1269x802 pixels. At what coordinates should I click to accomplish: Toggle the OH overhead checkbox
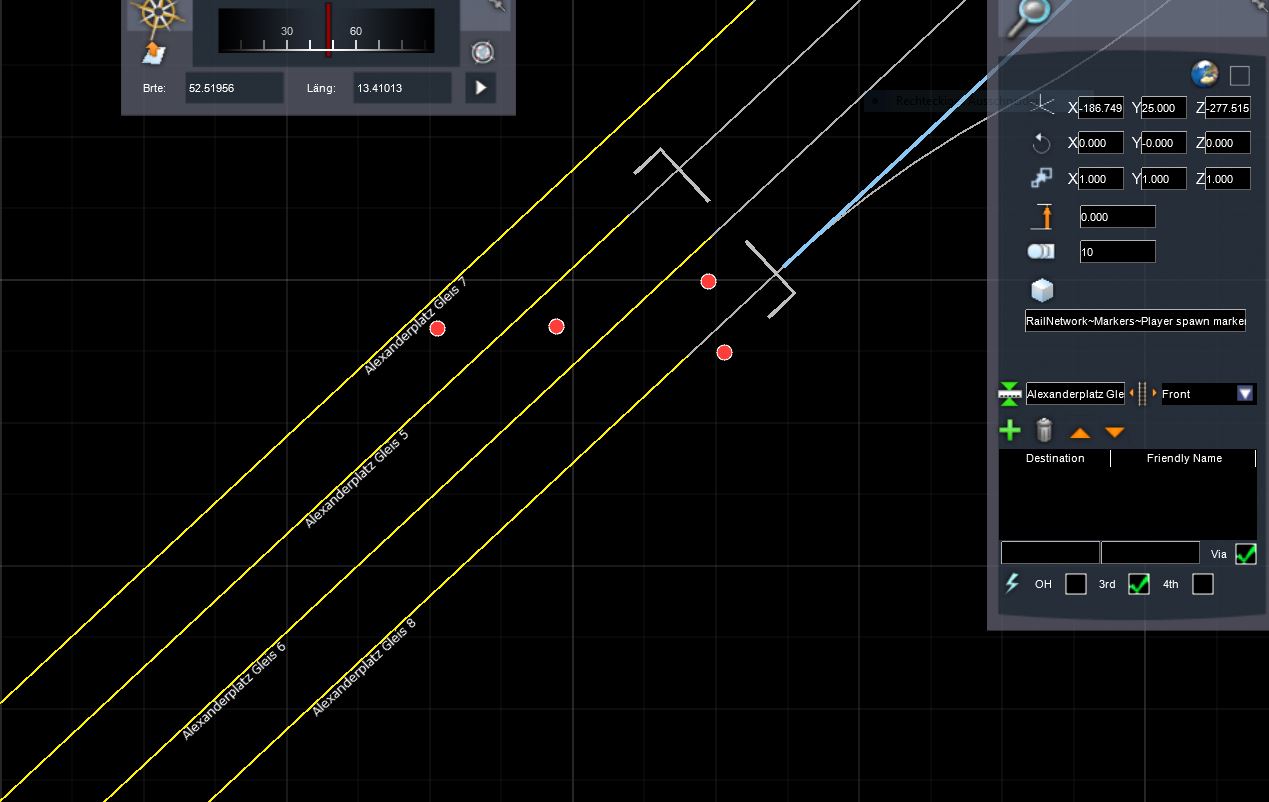coord(1076,584)
